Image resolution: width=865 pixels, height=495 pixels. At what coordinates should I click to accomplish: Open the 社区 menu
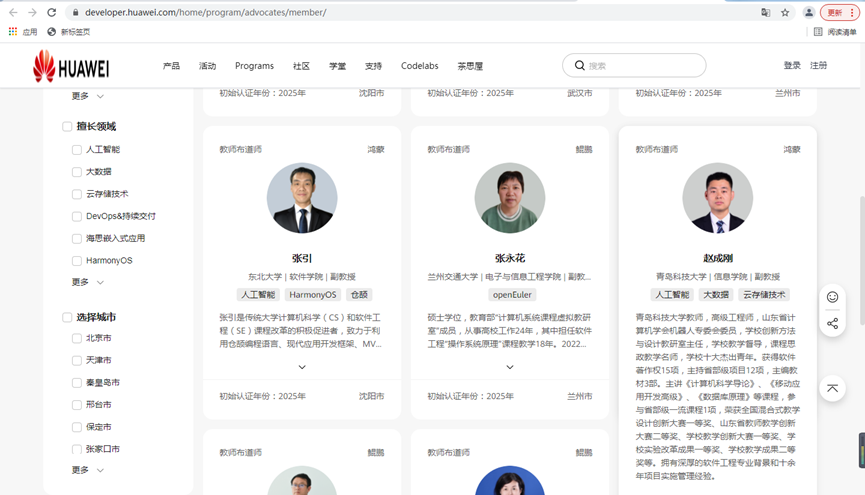(301, 66)
